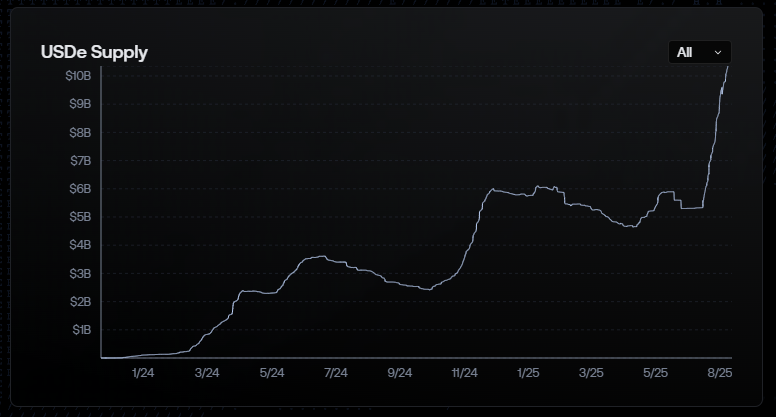Select the 8/25 date label
The height and width of the screenshot is (417, 776).
tap(719, 373)
